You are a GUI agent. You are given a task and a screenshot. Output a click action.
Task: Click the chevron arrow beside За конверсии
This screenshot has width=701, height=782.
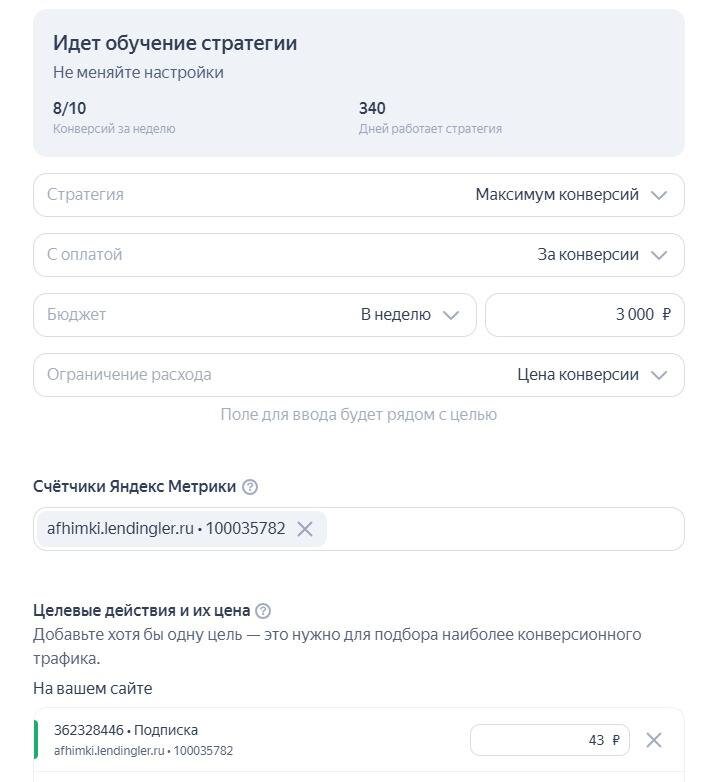[x=658, y=255]
